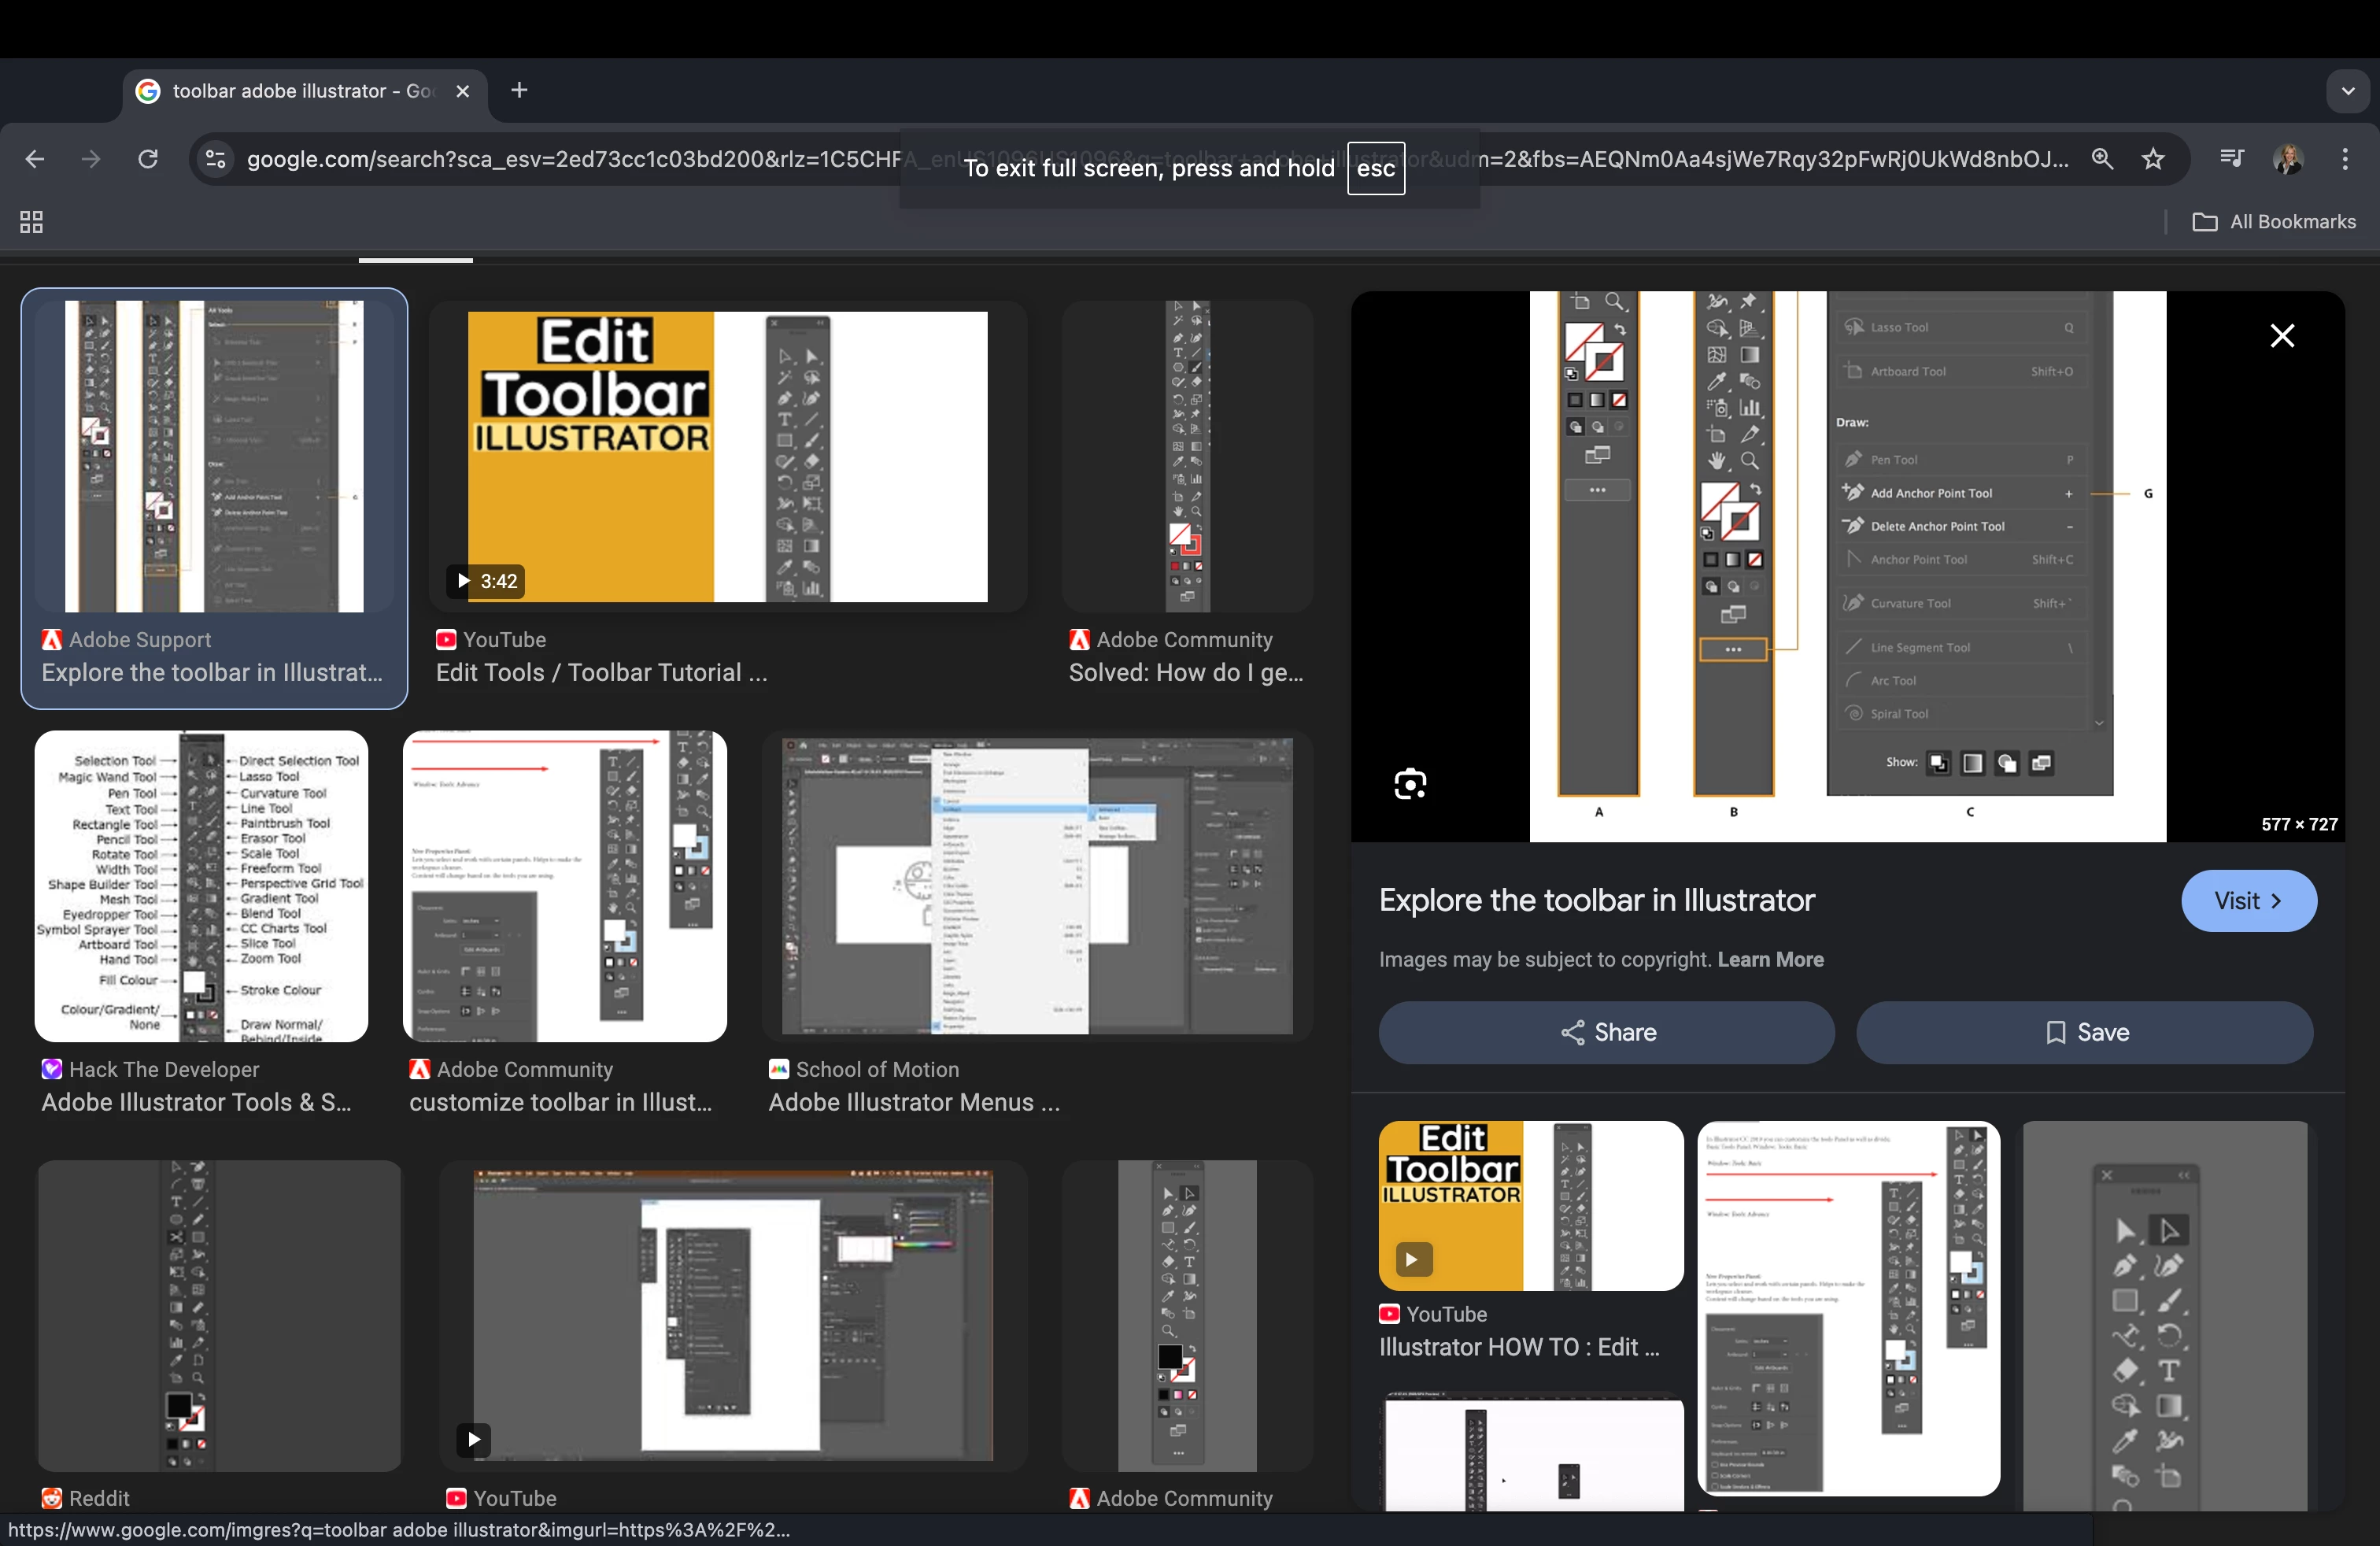This screenshot has width=2380, height=1546.
Task: Open the All Bookmarks folder
Action: point(2274,222)
